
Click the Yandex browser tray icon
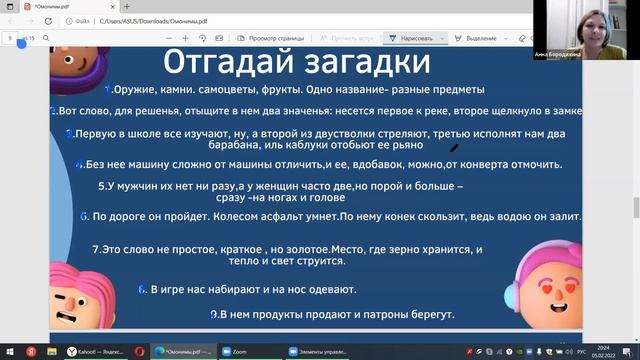509,351
